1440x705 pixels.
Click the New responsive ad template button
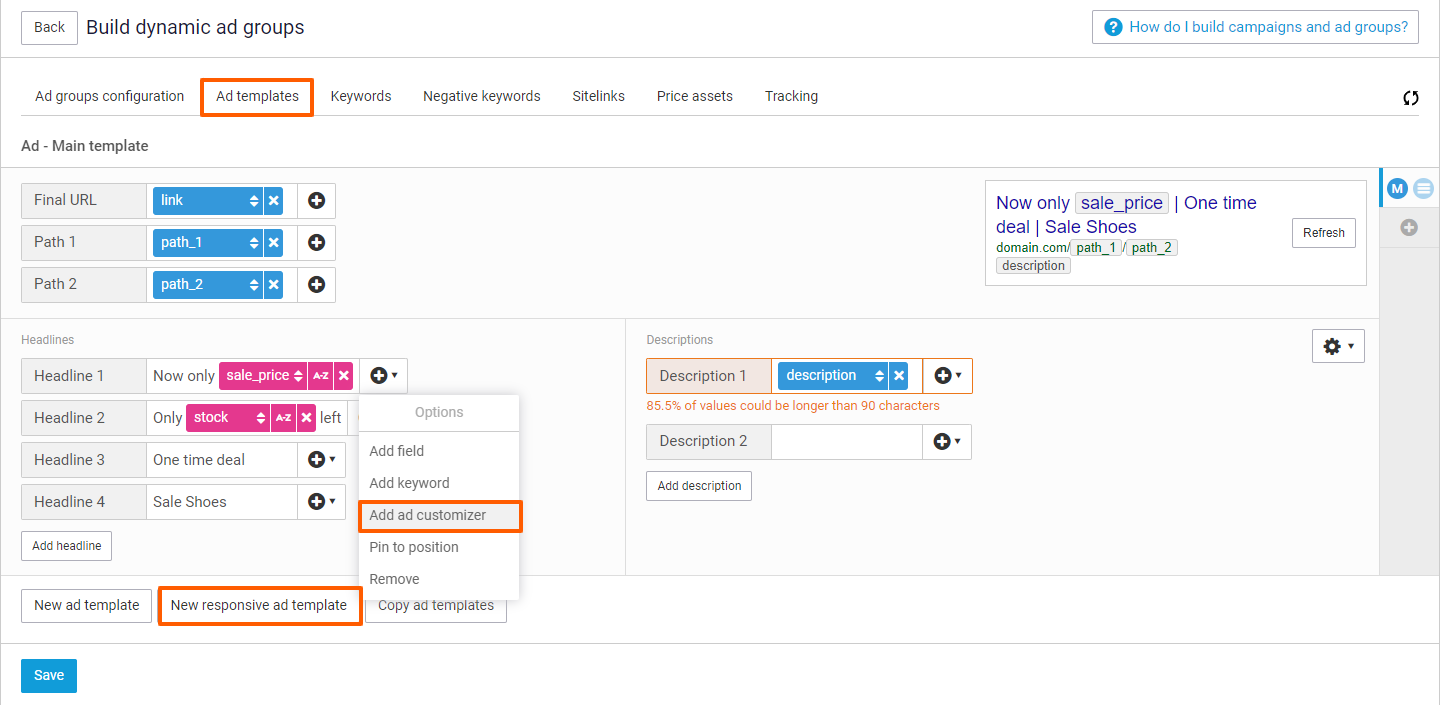pyautogui.click(x=259, y=605)
